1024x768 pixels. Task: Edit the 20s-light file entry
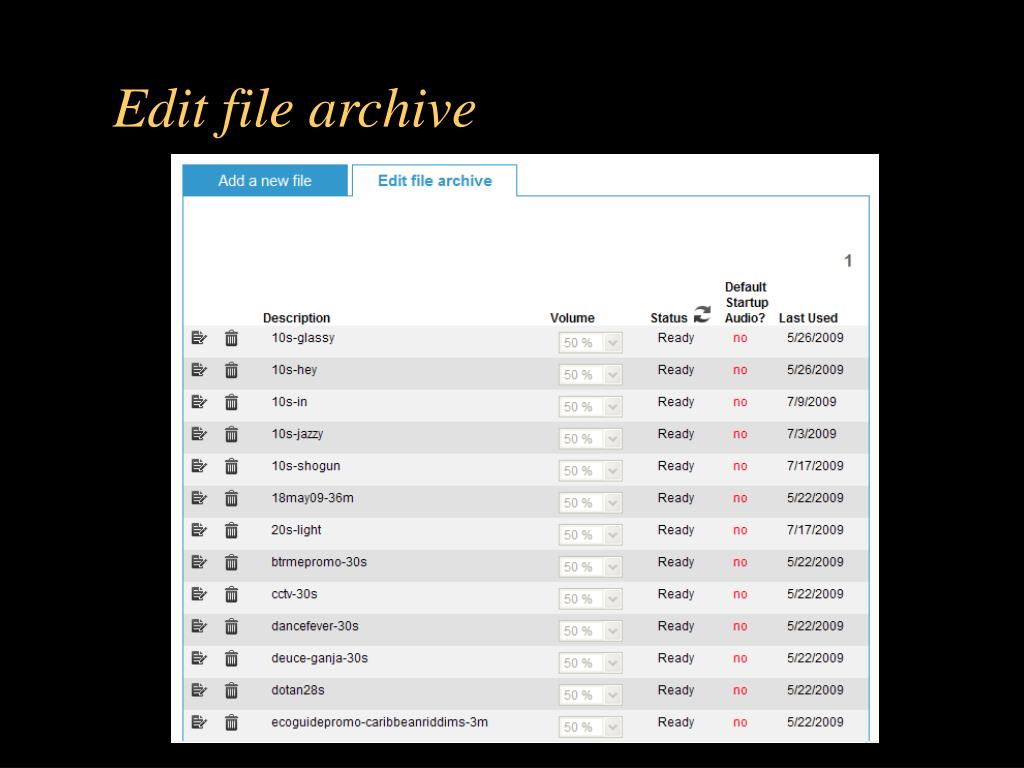coord(199,530)
